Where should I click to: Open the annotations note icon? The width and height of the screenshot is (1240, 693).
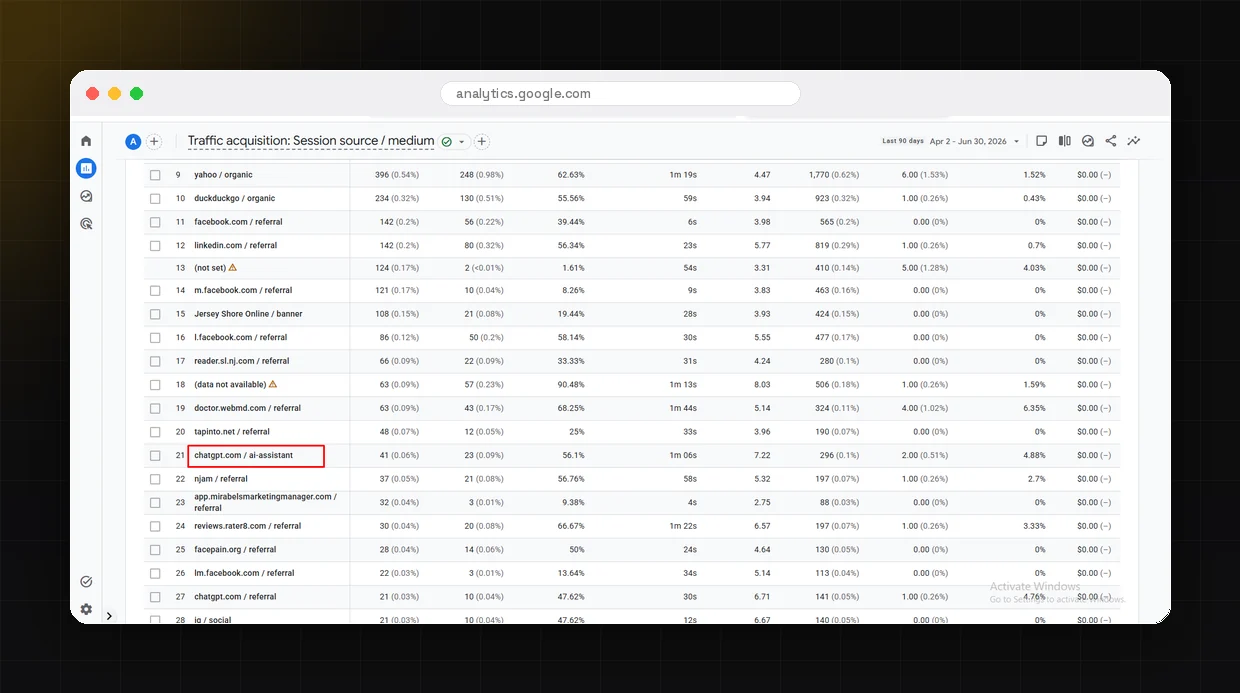1042,141
